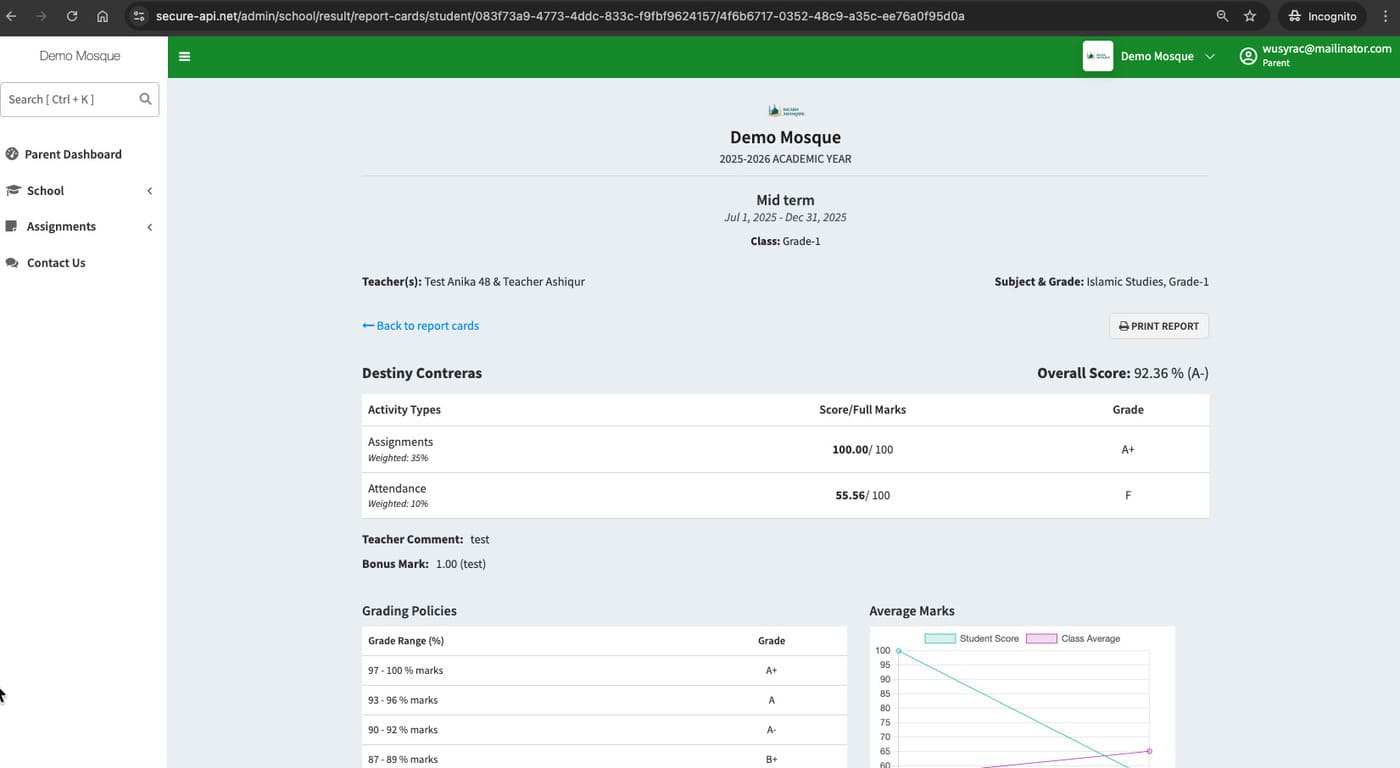Click Attendance row label
1400x768 pixels.
pos(397,488)
